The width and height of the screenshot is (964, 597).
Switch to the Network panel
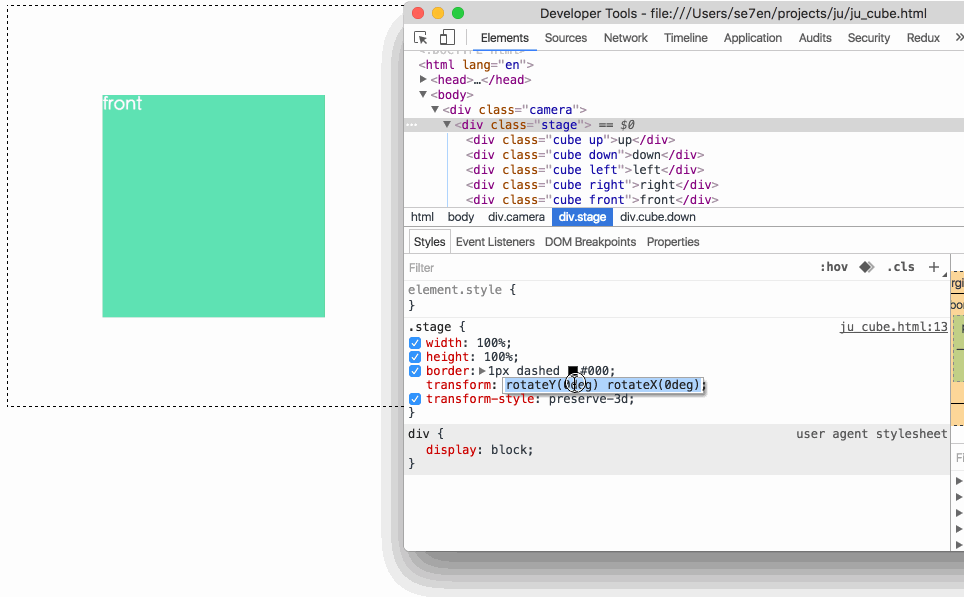click(x=625, y=38)
